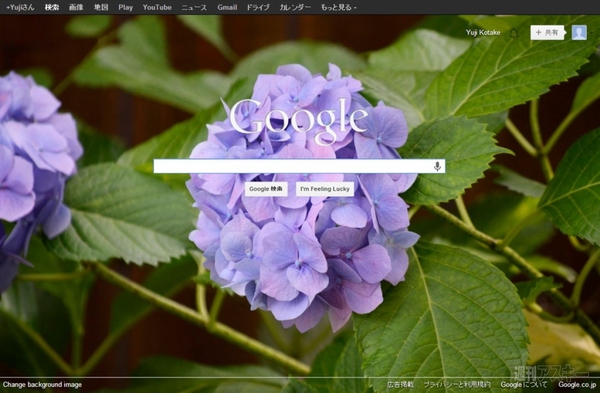Open カレンダー in the top bar
This screenshot has height=393, width=600.
click(x=295, y=7)
